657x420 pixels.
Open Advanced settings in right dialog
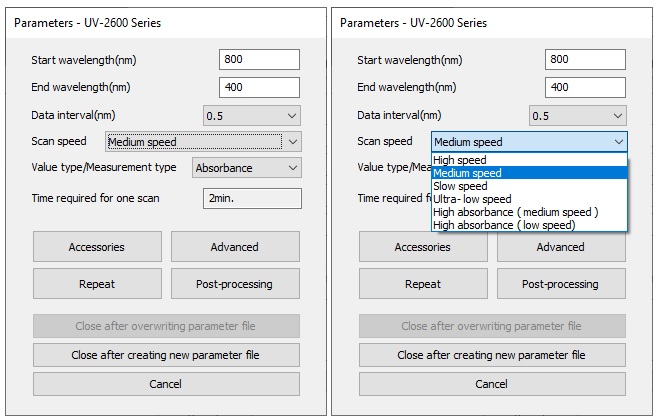[x=561, y=247]
